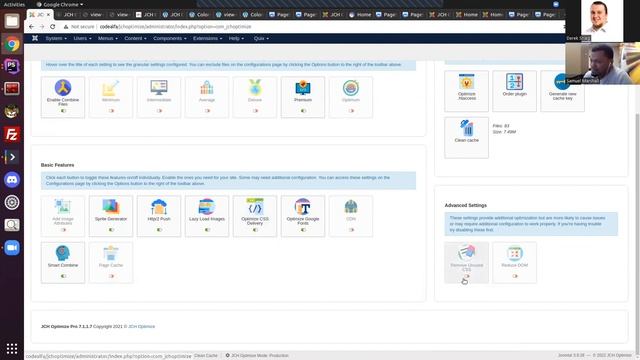Click the CDN feature icon

pyautogui.click(x=351, y=207)
